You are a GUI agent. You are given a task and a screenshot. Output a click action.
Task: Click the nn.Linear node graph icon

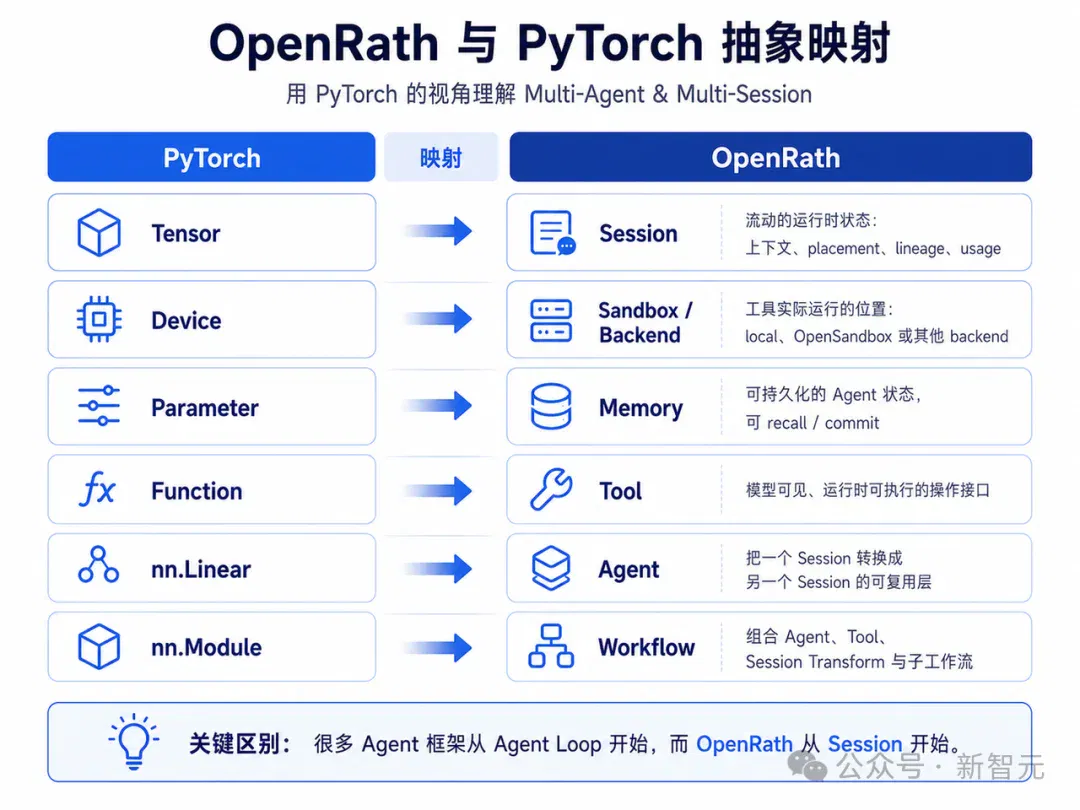(x=98, y=565)
